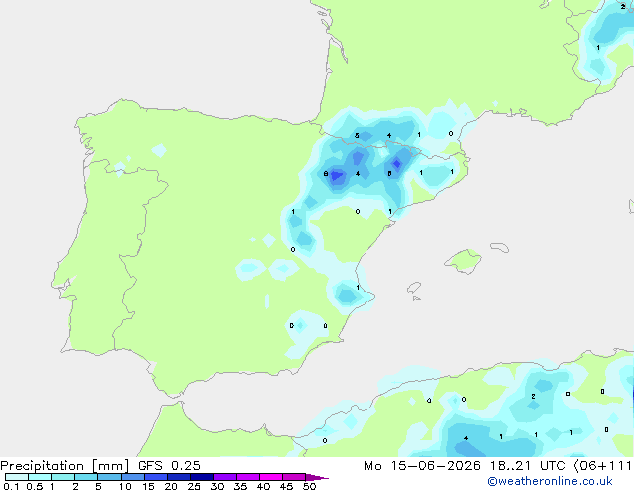Pick the 15–20 mm blue legend swatch
The width and height of the screenshot is (634, 490).
coord(156,477)
